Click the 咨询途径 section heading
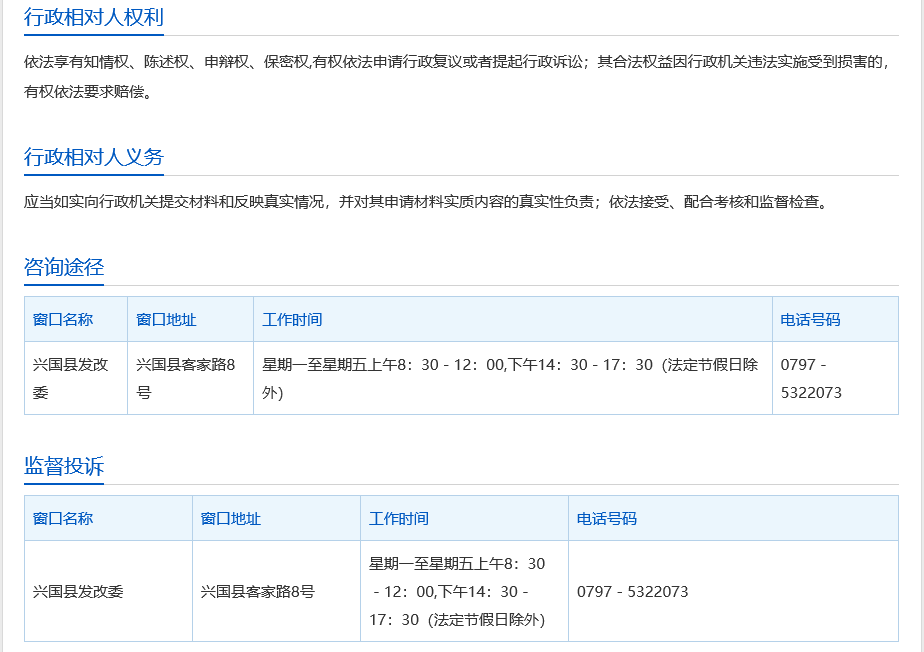This screenshot has width=924, height=652. click(64, 267)
